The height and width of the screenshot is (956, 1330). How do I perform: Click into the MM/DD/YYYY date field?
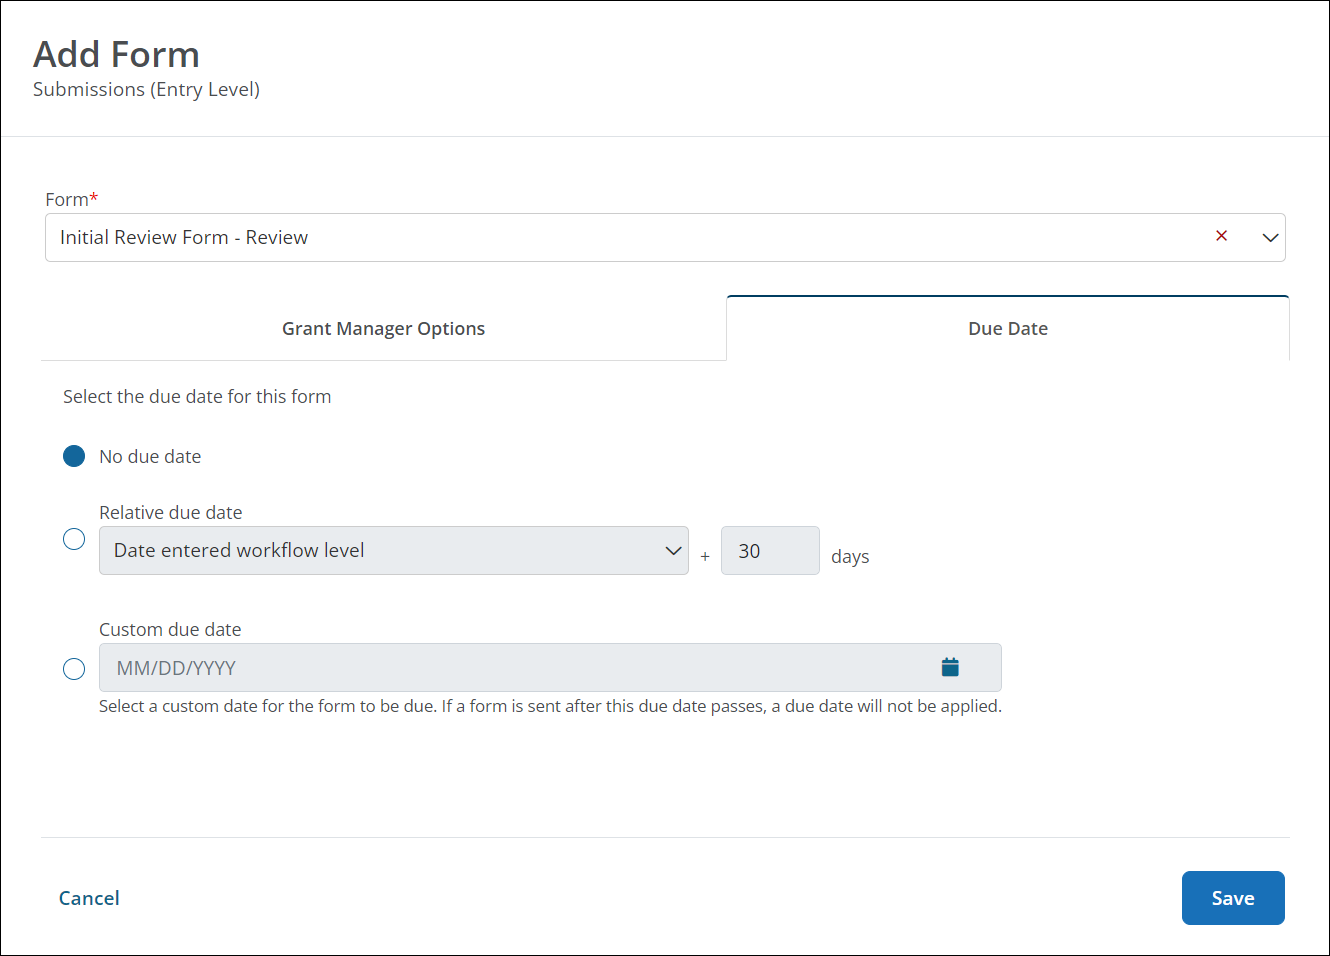(x=510, y=668)
